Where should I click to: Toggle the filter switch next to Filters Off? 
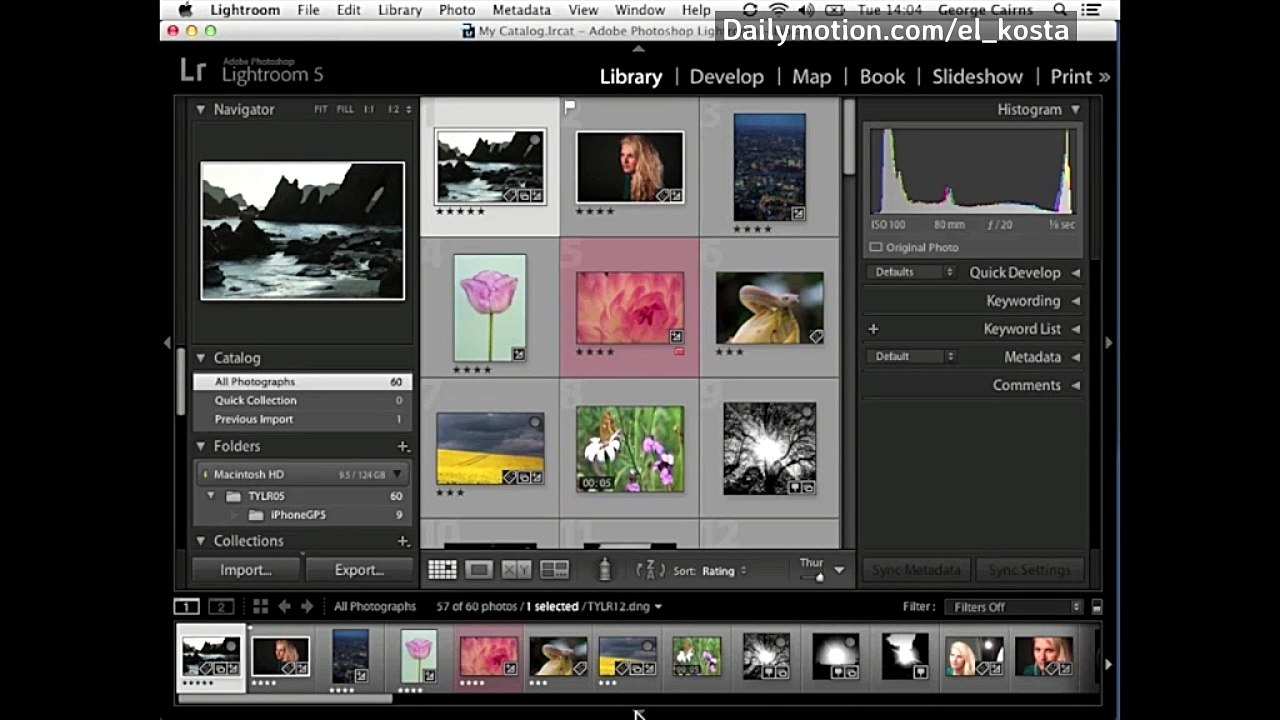(x=1097, y=607)
